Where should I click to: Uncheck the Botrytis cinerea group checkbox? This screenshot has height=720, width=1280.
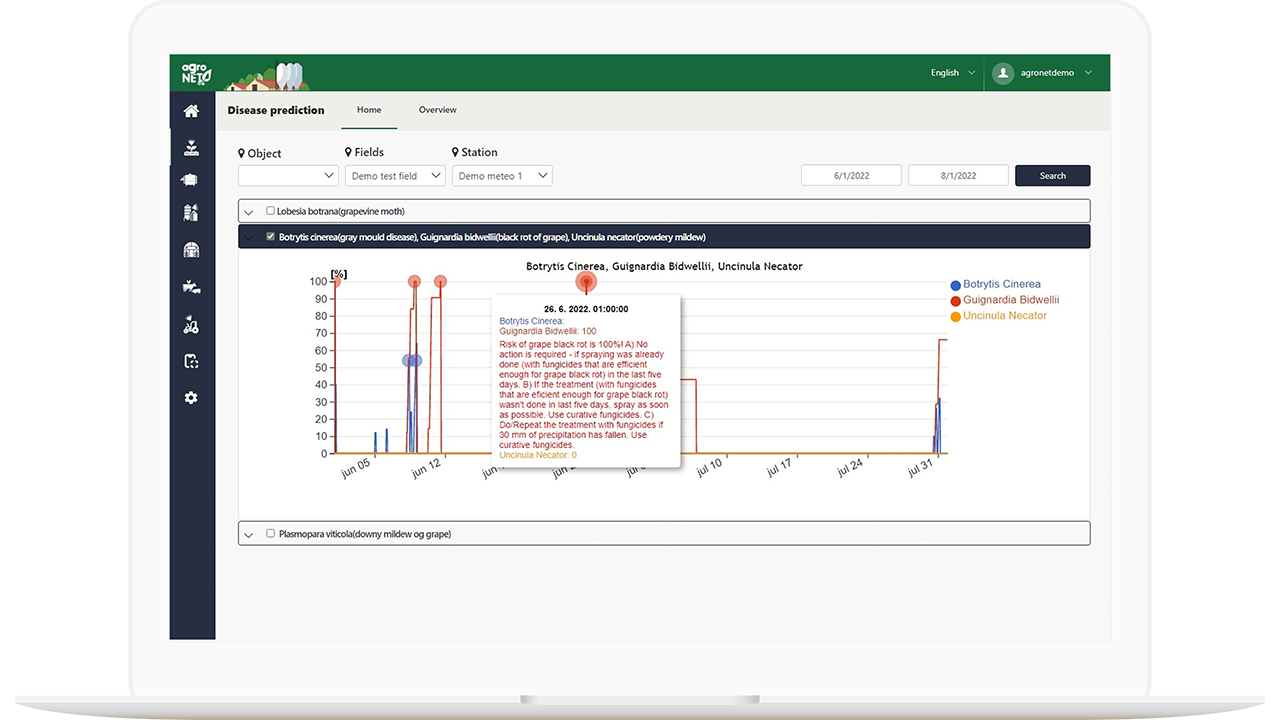click(x=270, y=237)
